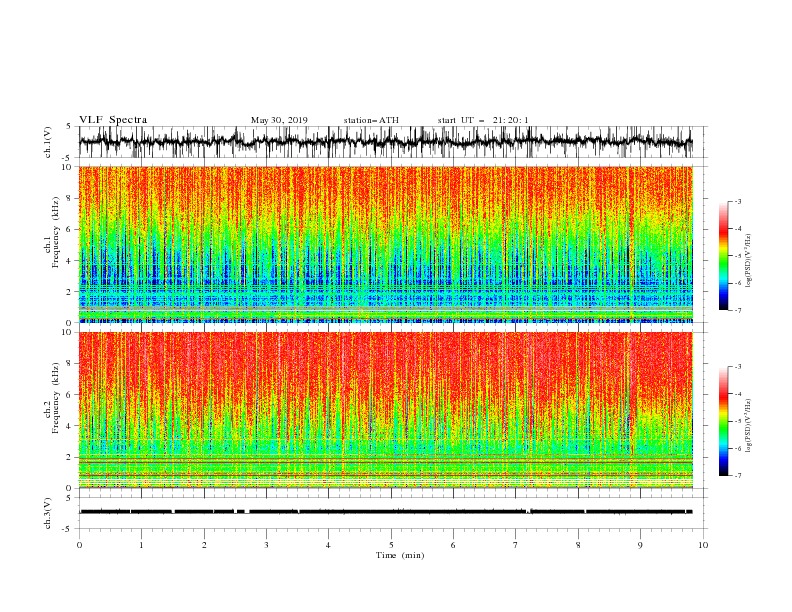Click the date 'May 30, 2019'
The height and width of the screenshot is (612, 792).
(279, 120)
